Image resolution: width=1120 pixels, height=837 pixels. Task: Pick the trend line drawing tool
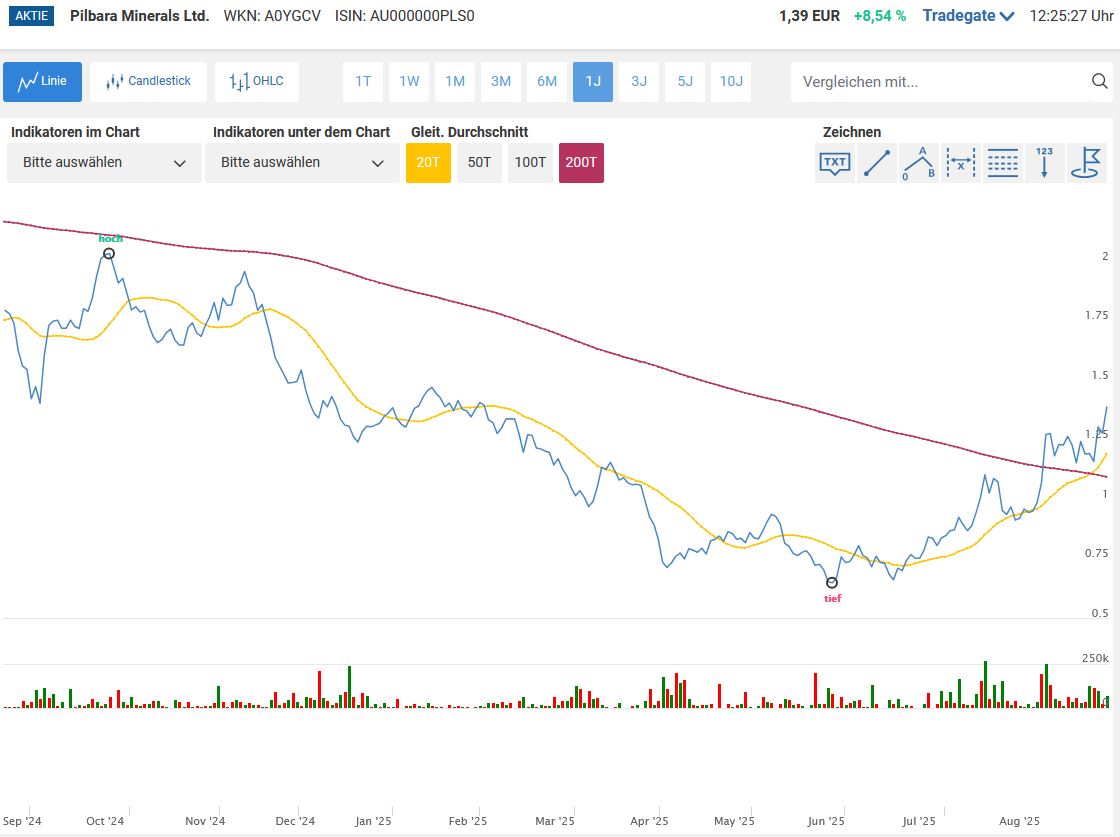[878, 163]
